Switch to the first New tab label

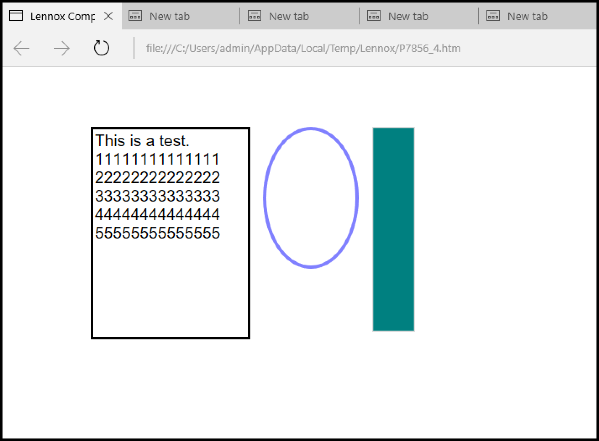click(x=169, y=16)
